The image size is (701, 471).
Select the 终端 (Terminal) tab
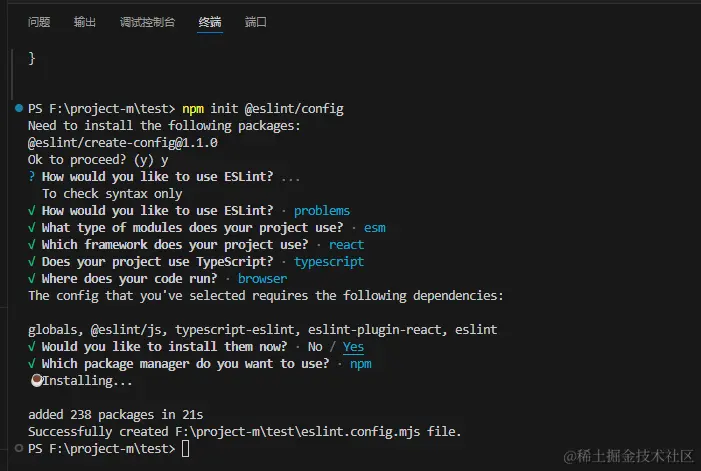[x=210, y=22]
